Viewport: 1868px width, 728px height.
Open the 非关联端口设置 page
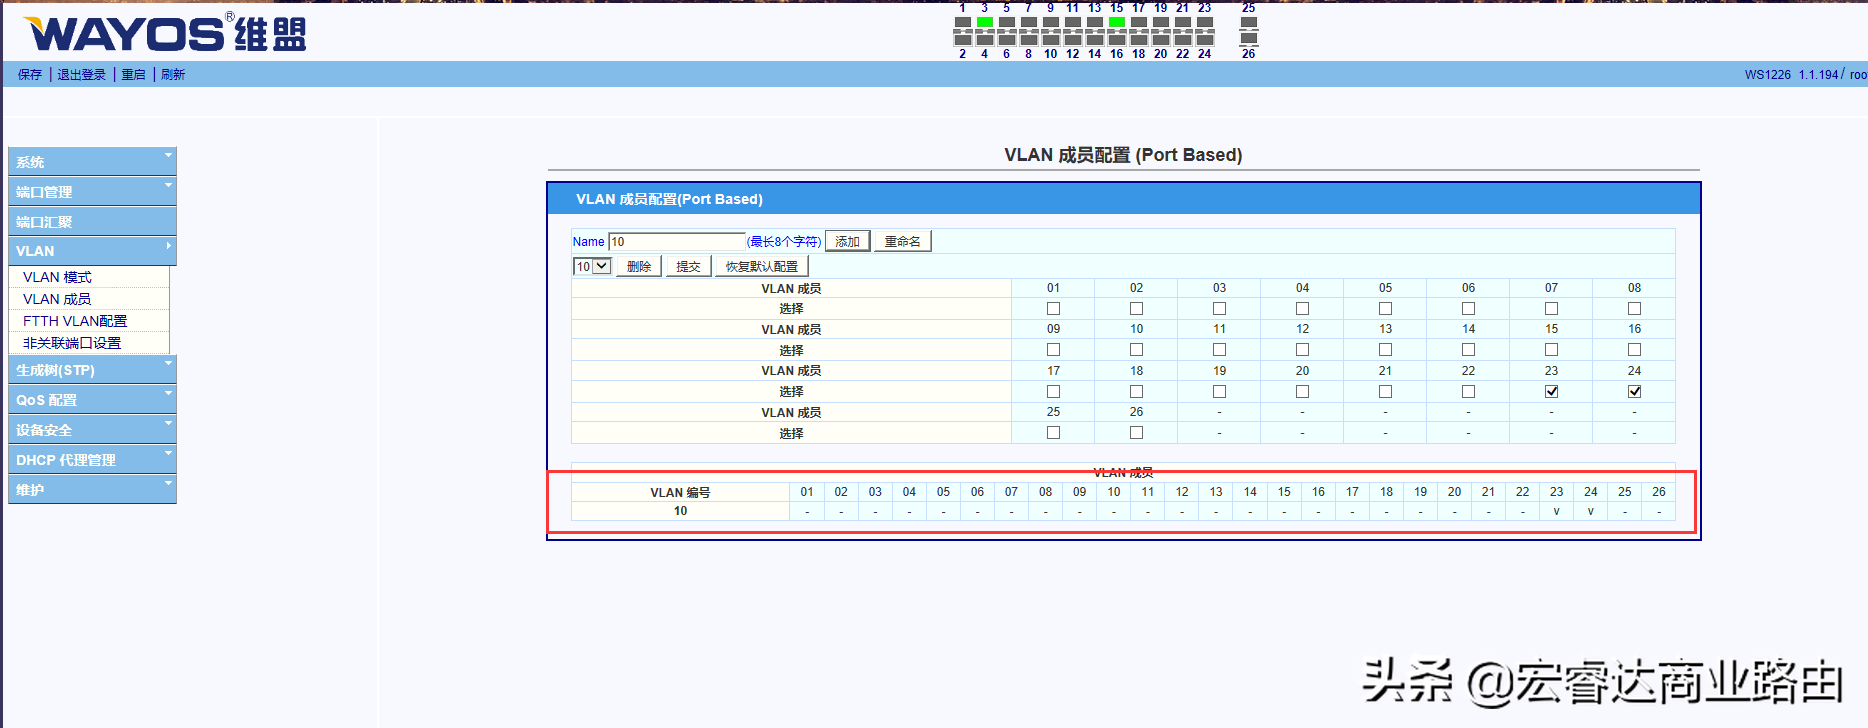click(x=72, y=343)
